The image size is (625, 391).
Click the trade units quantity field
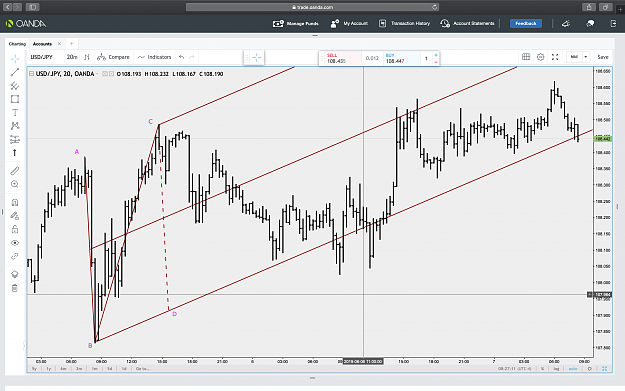click(426, 59)
